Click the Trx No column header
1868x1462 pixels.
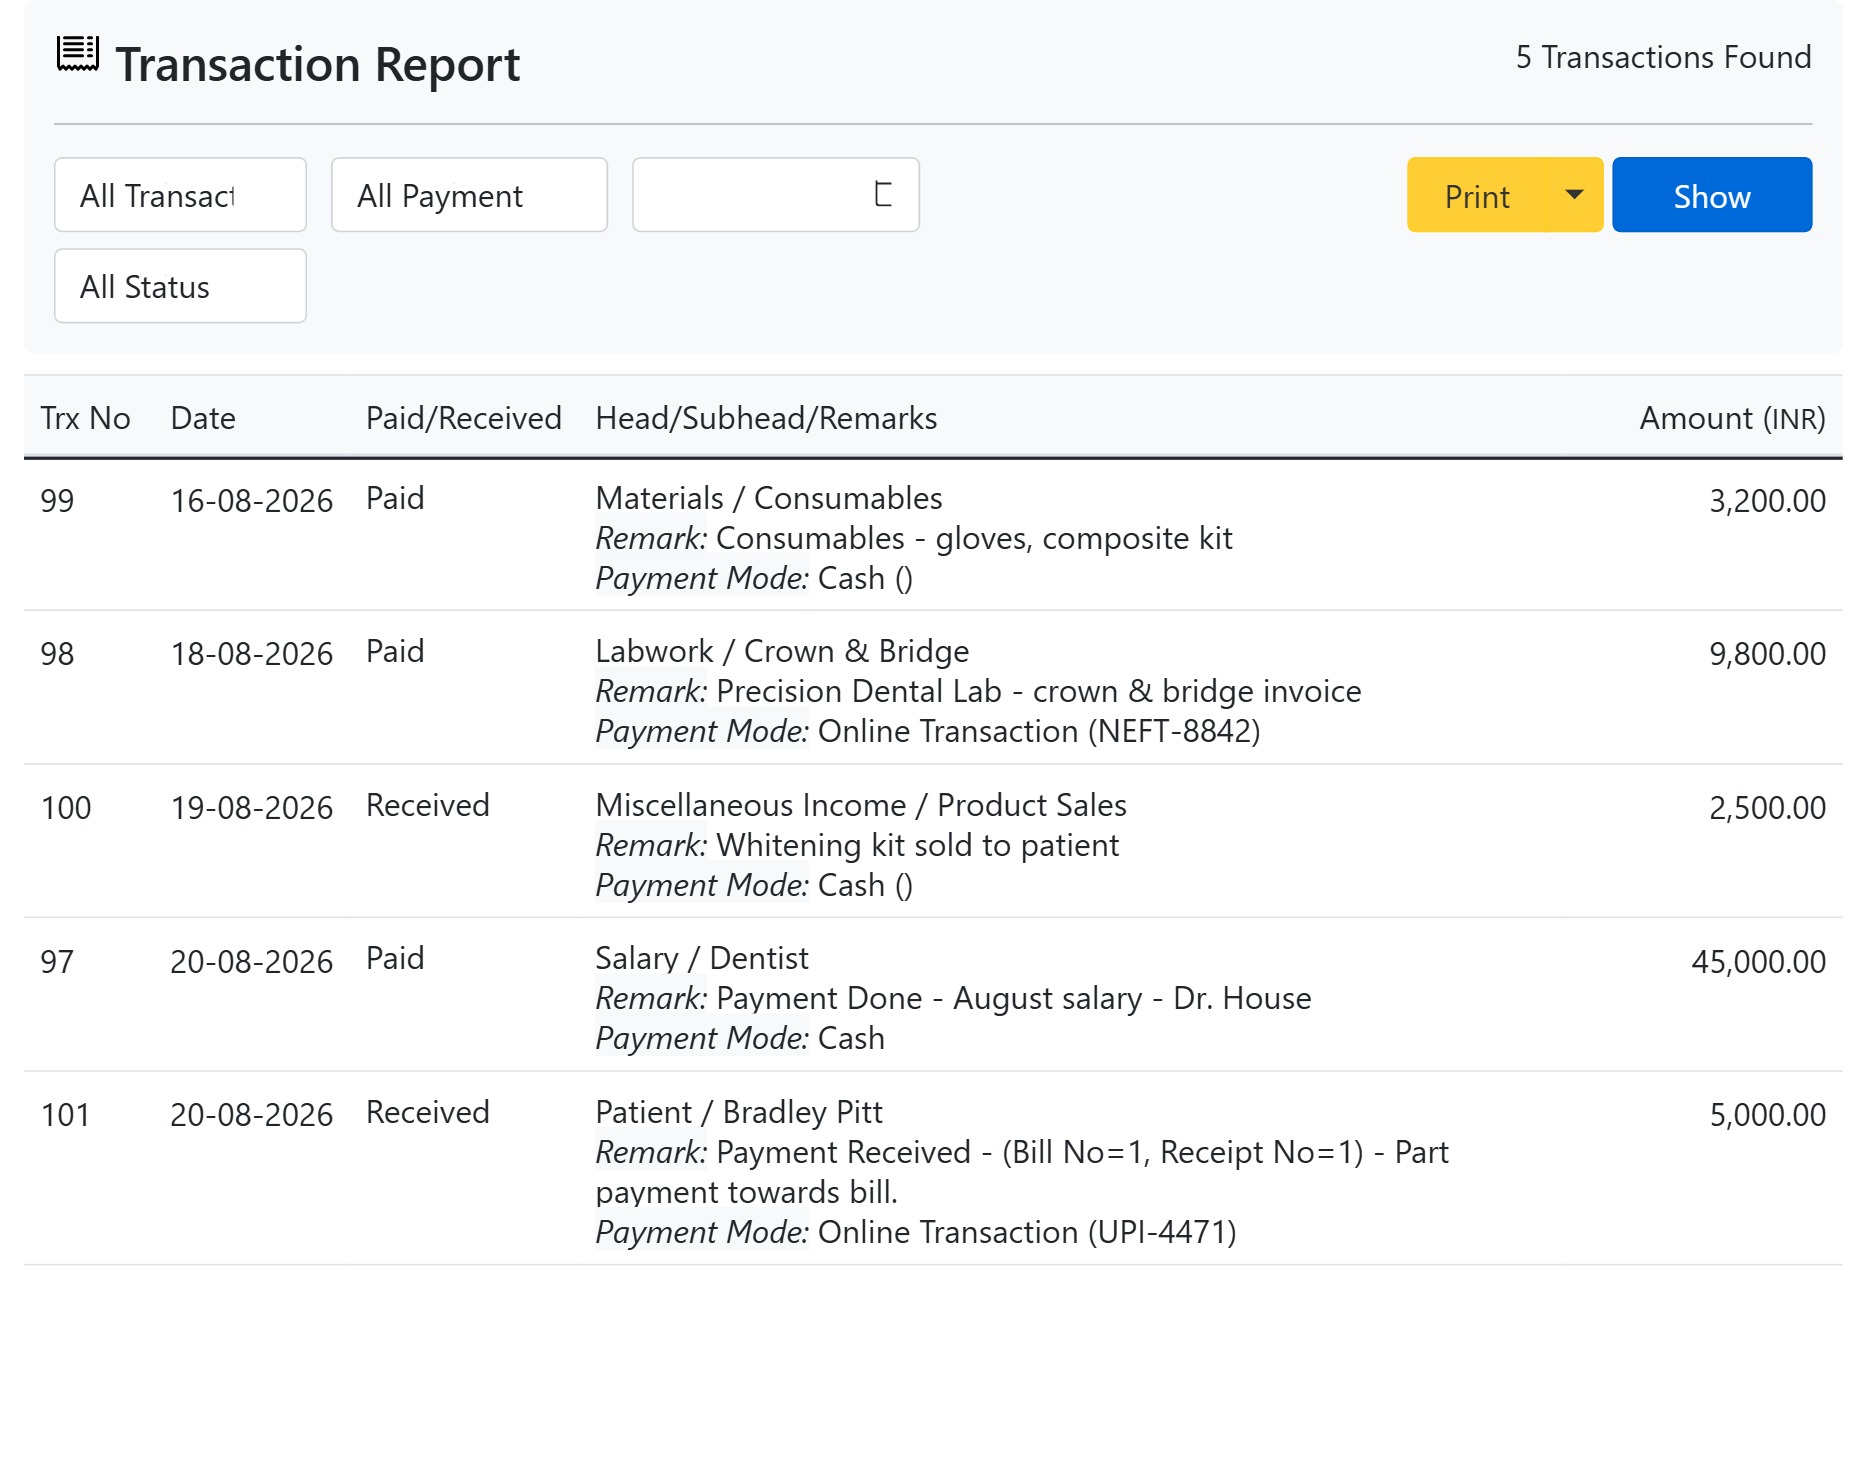click(x=85, y=418)
